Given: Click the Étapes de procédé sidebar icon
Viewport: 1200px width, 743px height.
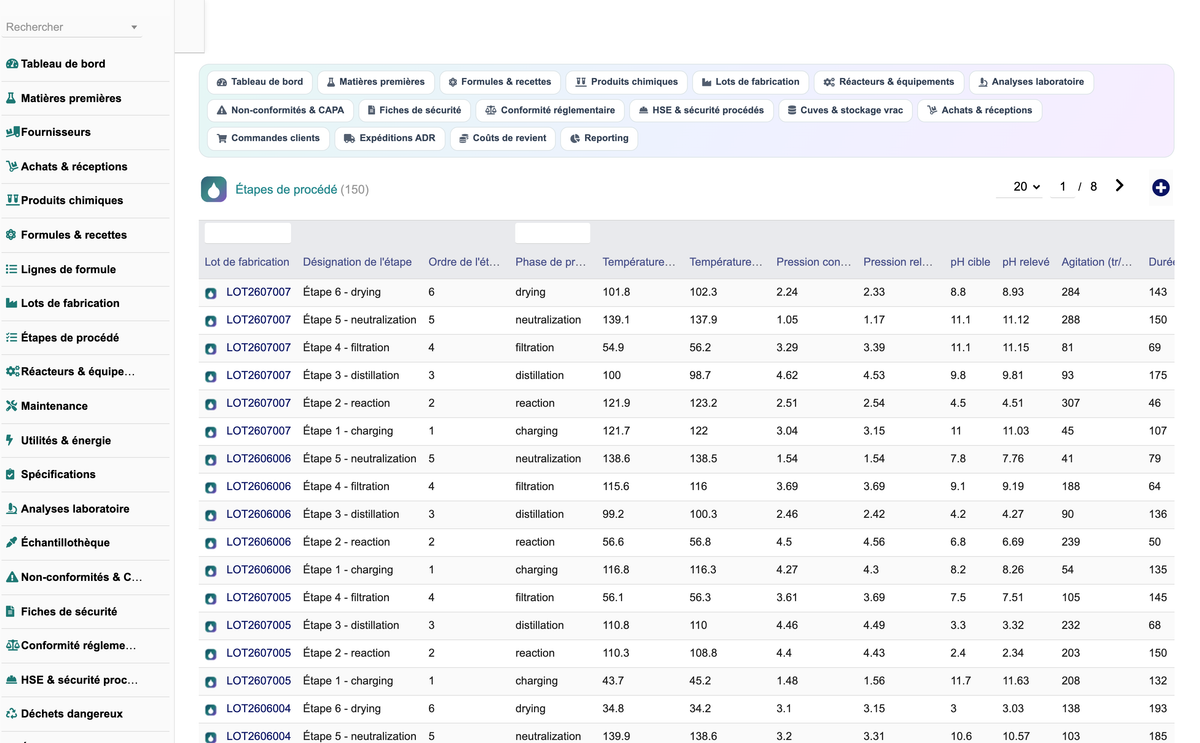Looking at the screenshot, I should click(12, 337).
